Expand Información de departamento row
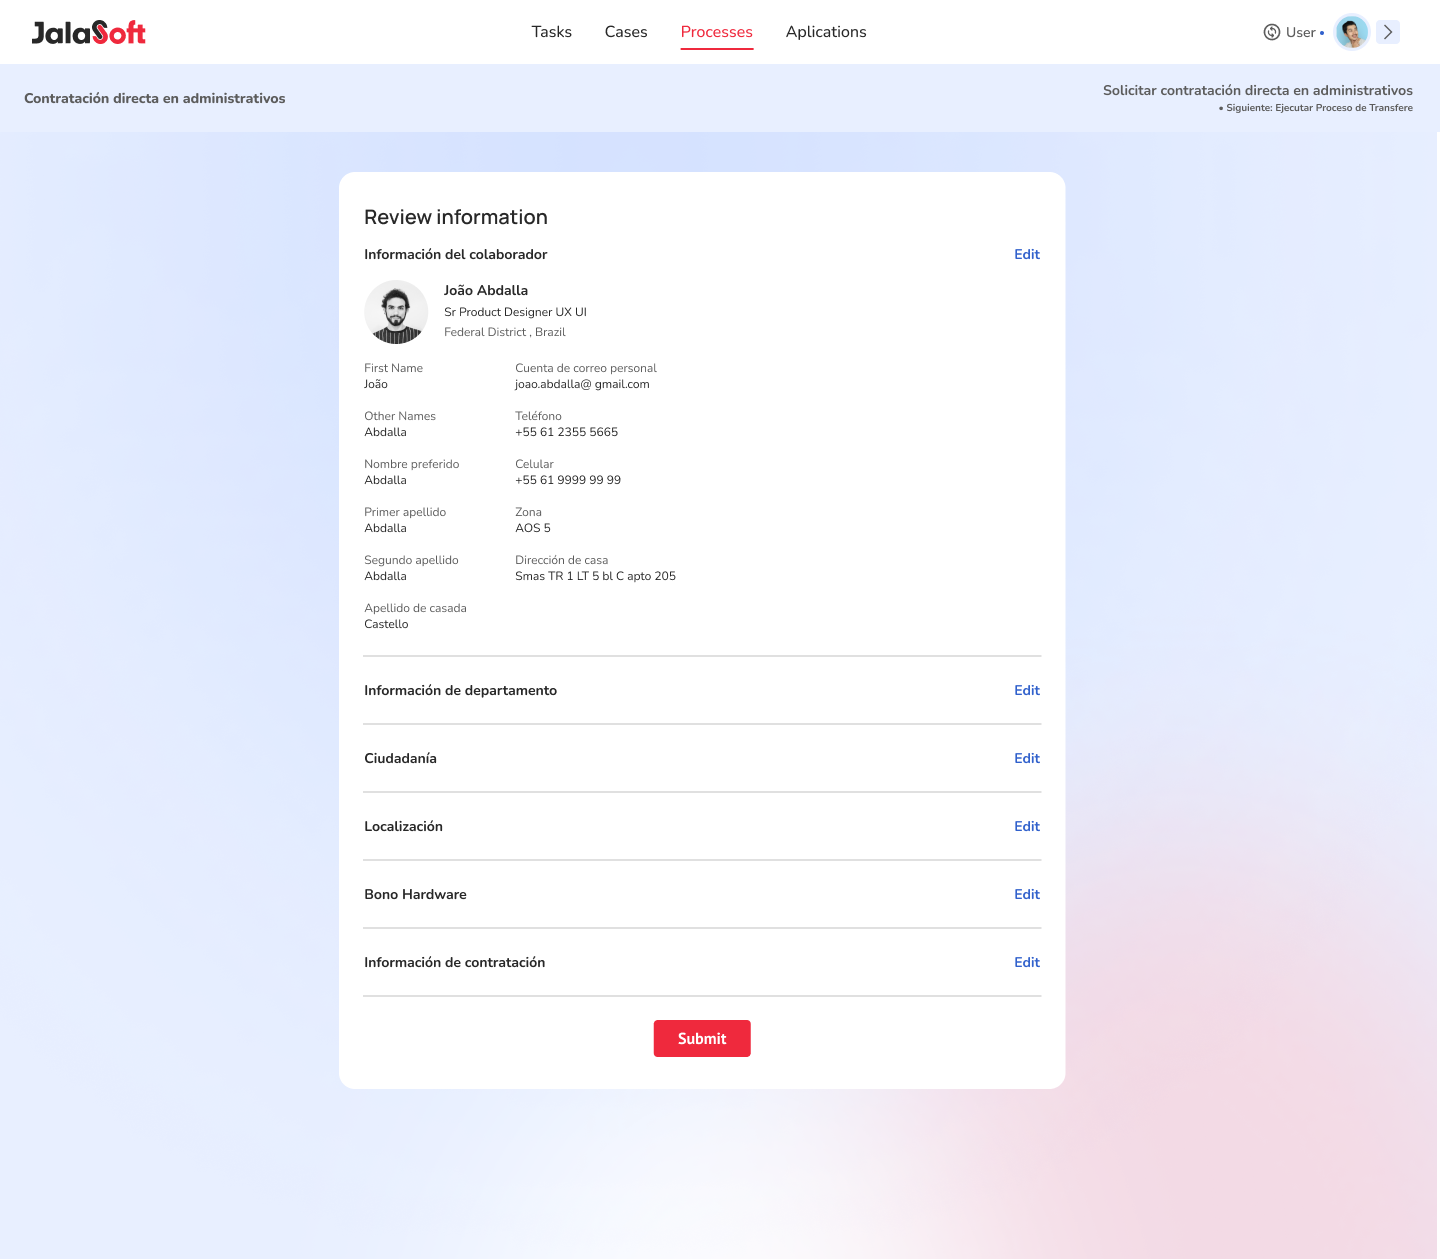This screenshot has width=1440, height=1259. click(x=460, y=690)
